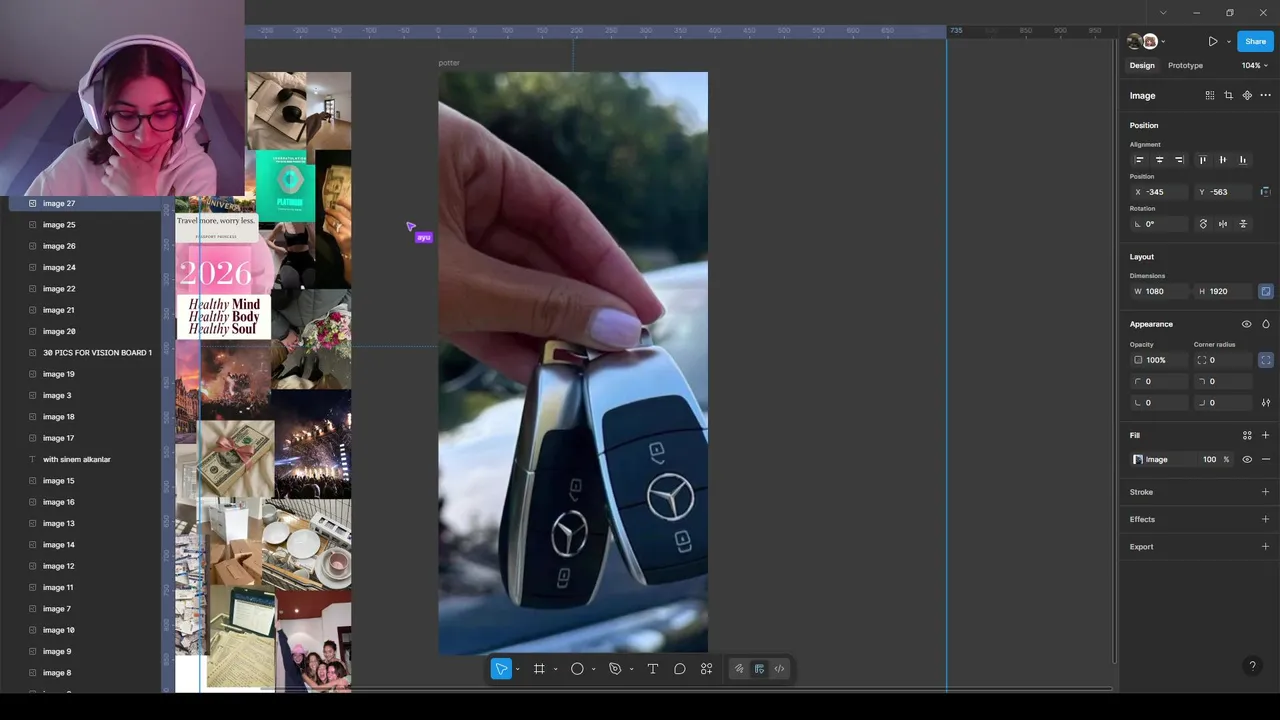Switch to Dev Mode code icon

[779, 669]
